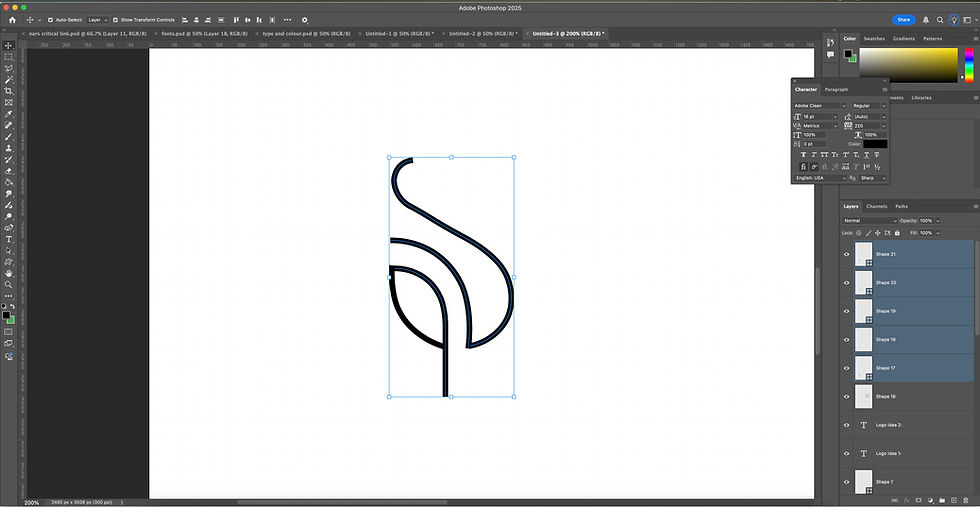Open the Normal blend mode dropdown

click(869, 221)
